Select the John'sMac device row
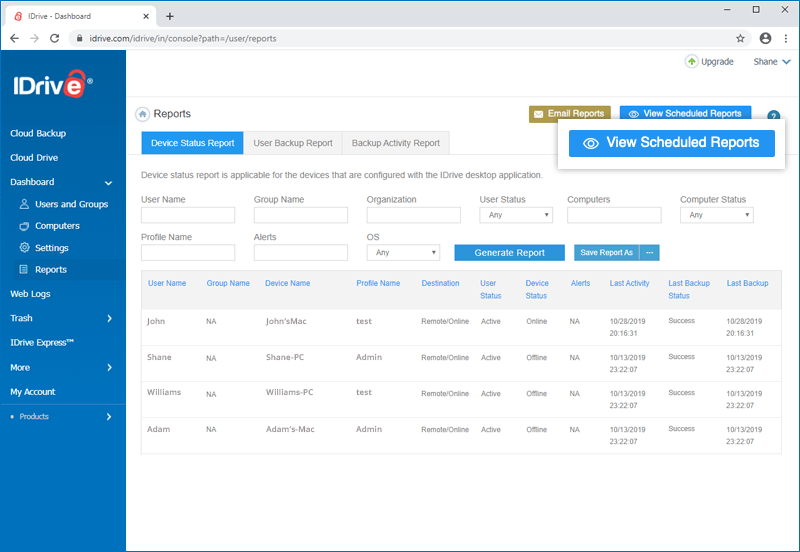The width and height of the screenshot is (800, 552). pos(461,327)
